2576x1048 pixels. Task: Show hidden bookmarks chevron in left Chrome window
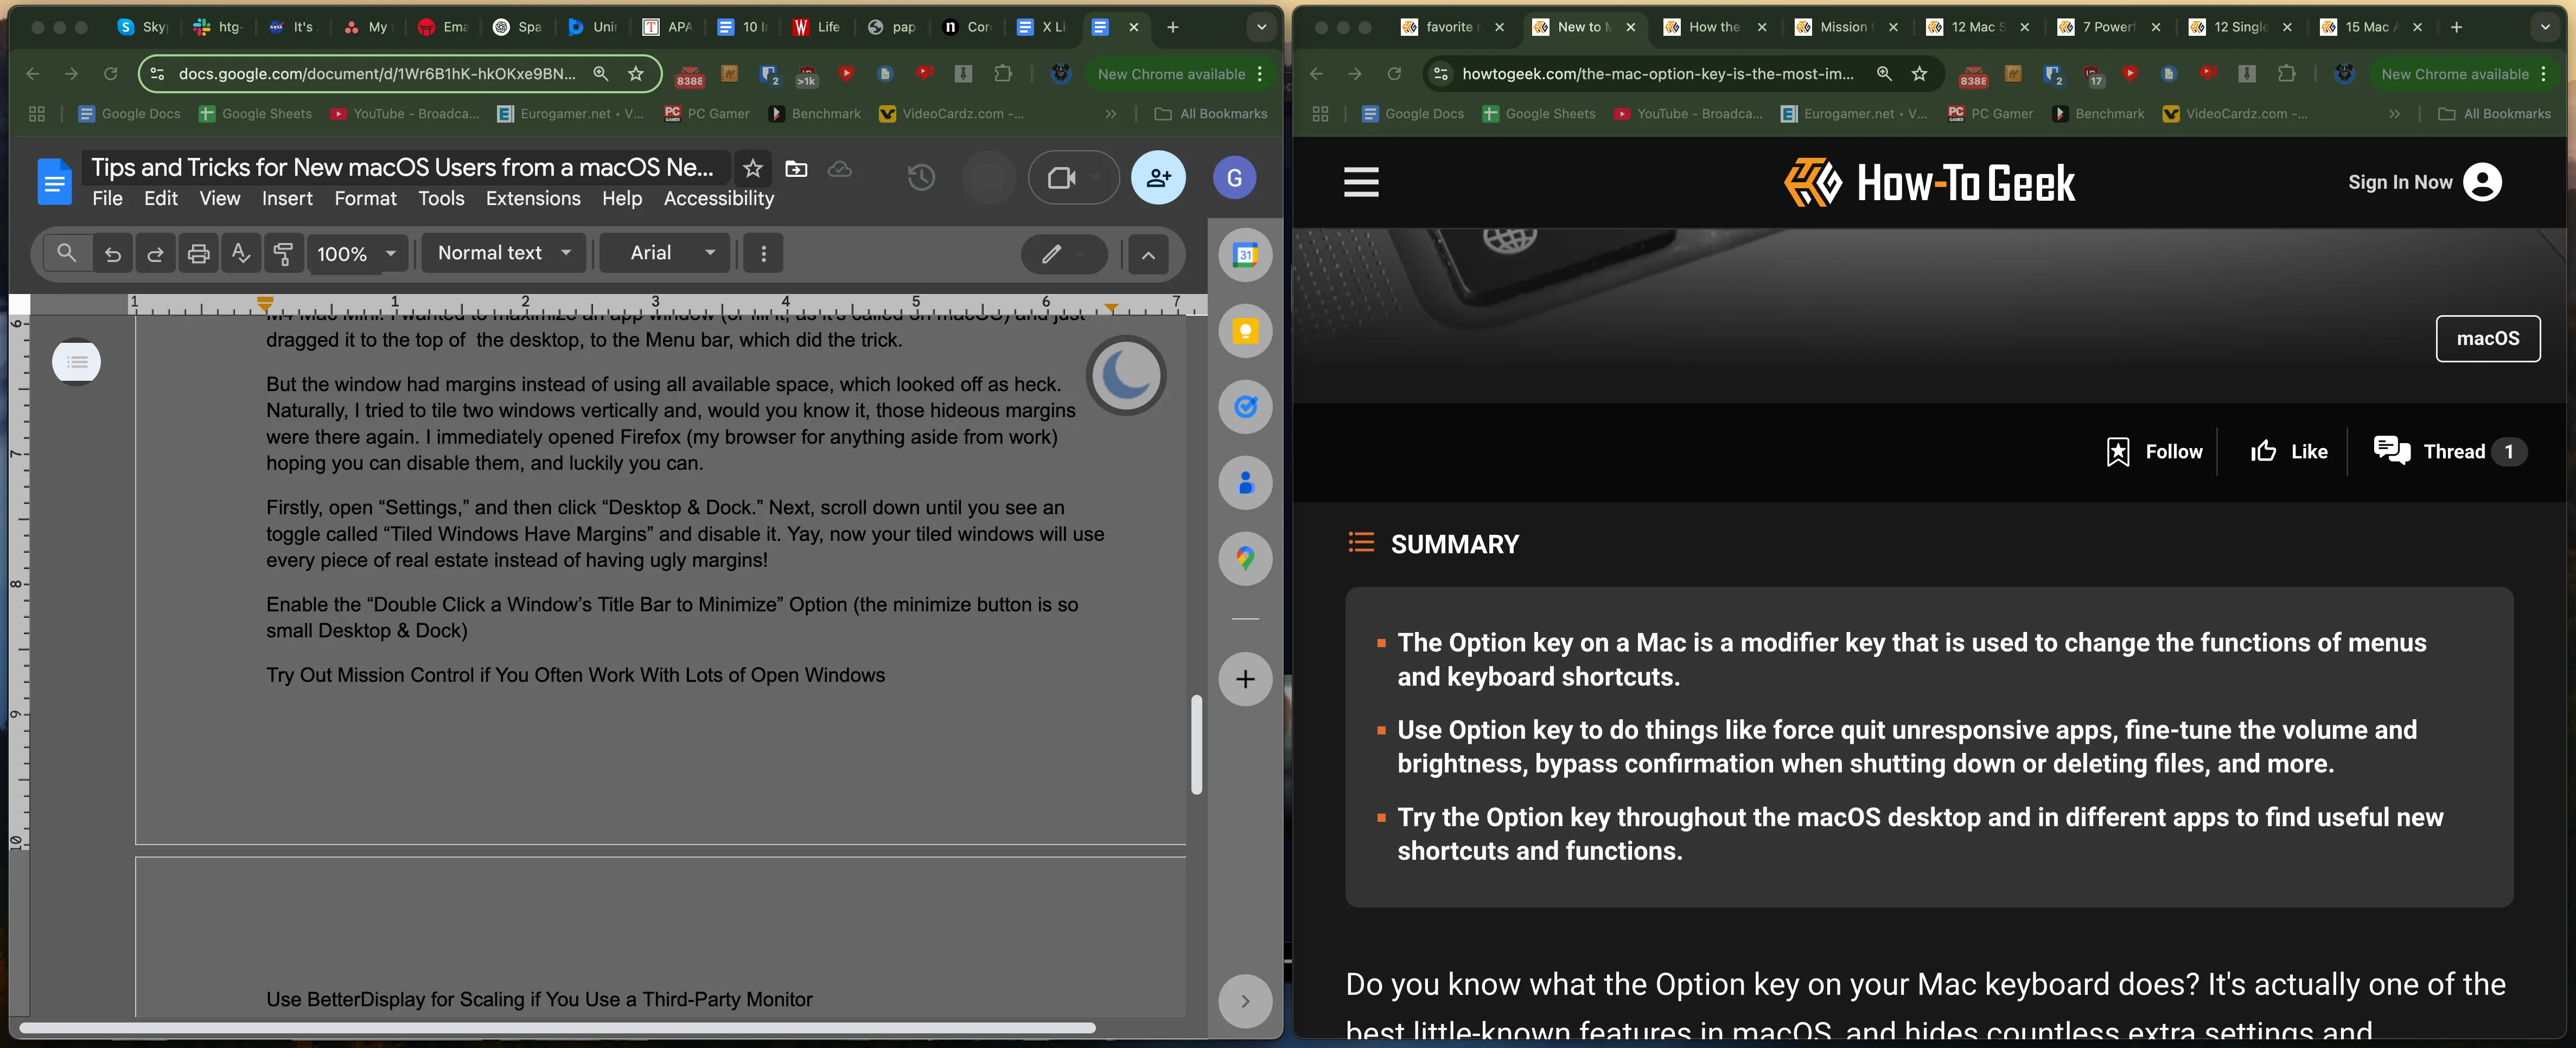[x=1110, y=114]
